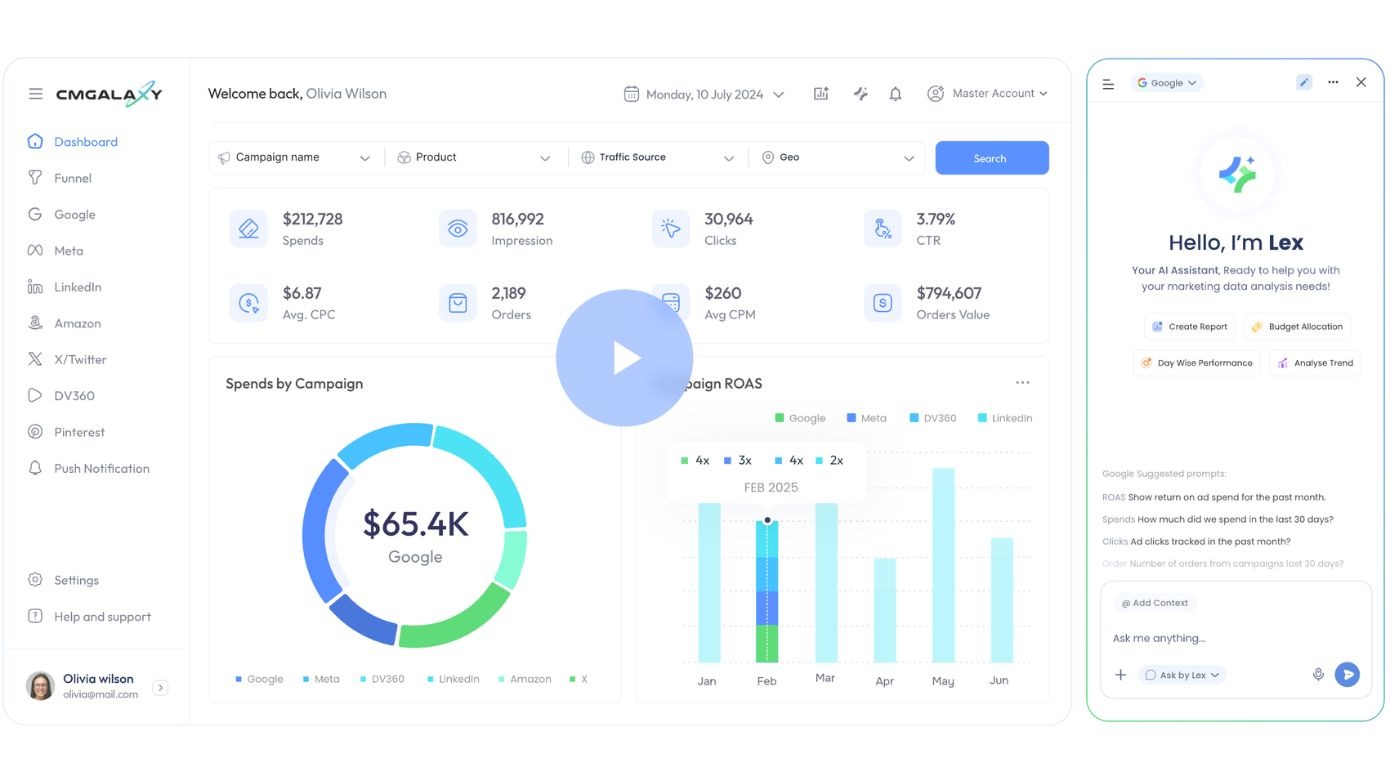Open the LinkedIn channel page
This screenshot has height=782, width=1390.
(65, 287)
